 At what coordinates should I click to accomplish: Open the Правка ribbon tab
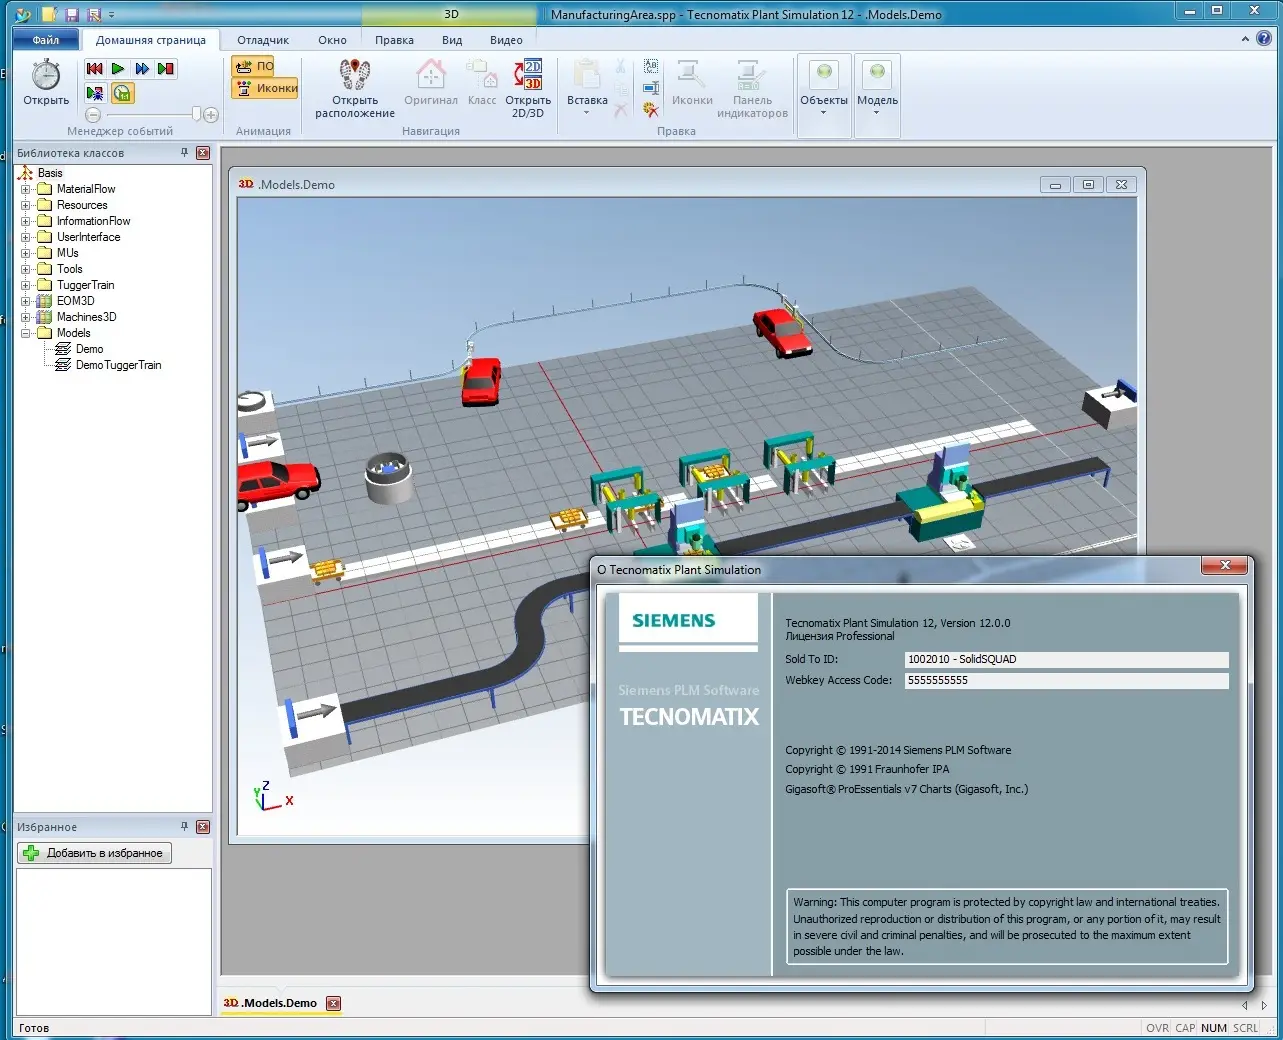(394, 40)
